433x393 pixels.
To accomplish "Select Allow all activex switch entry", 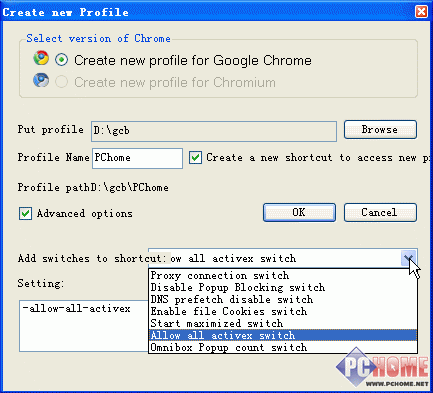I will [x=283, y=335].
